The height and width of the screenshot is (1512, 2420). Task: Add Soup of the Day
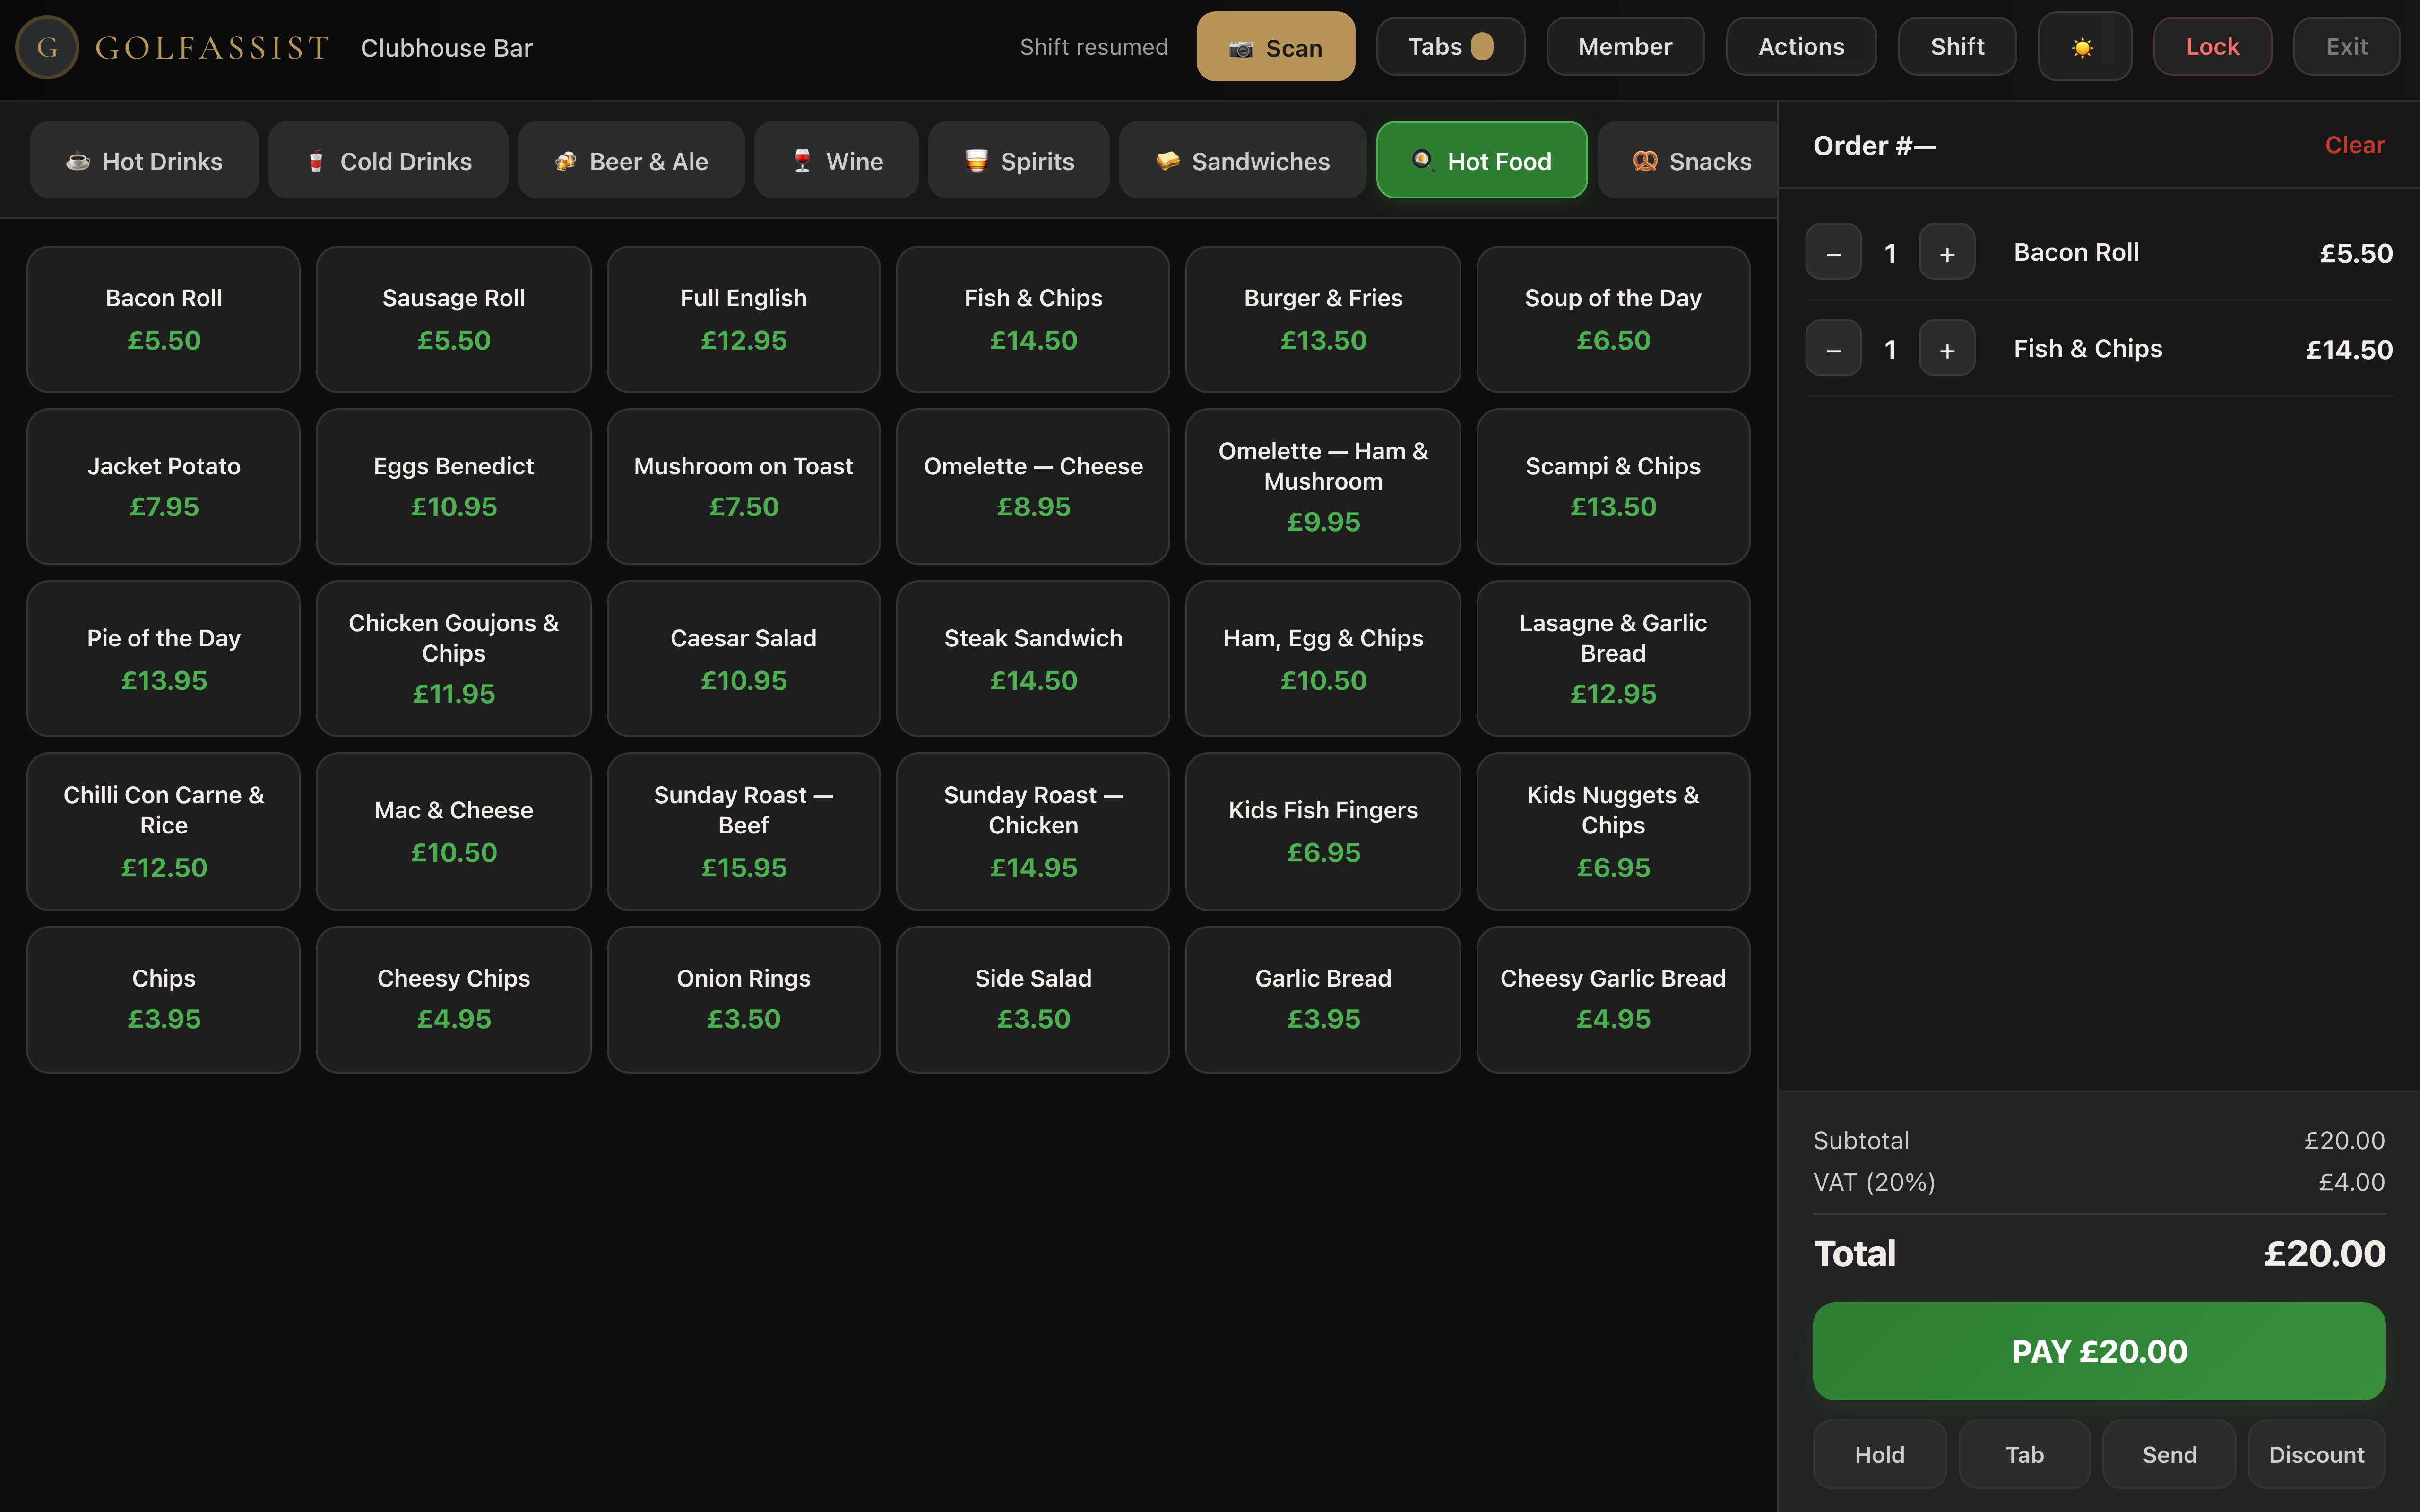pyautogui.click(x=1613, y=319)
